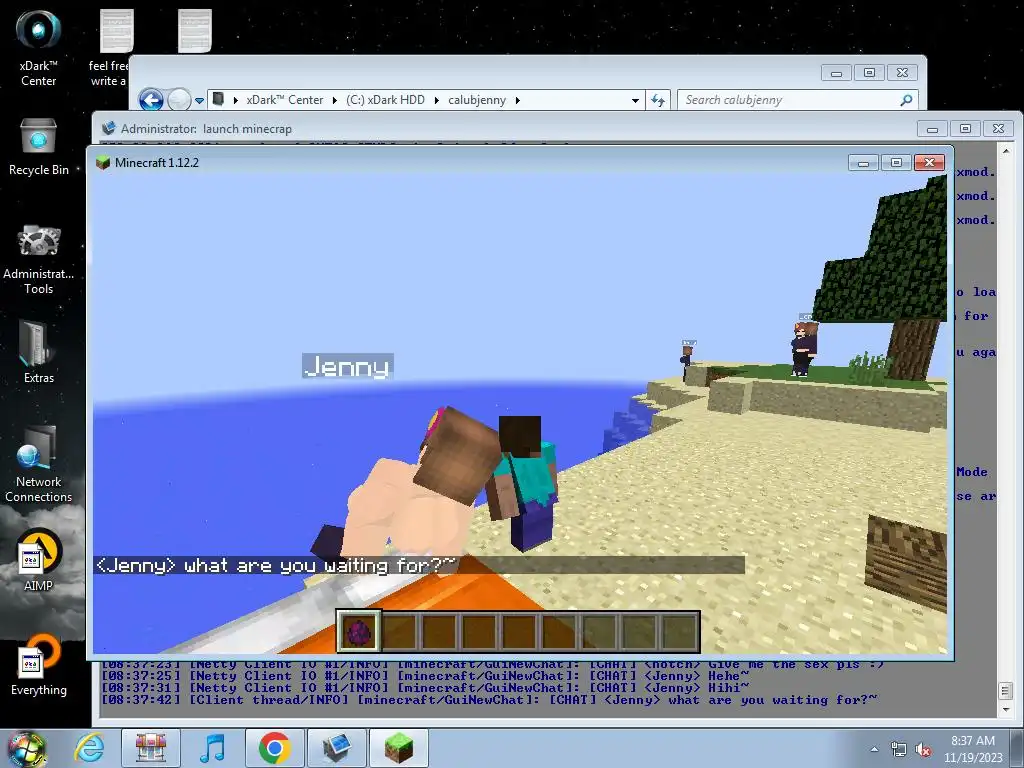Show hidden system tray icons
Screen dimensions: 1024x768
tap(874, 749)
